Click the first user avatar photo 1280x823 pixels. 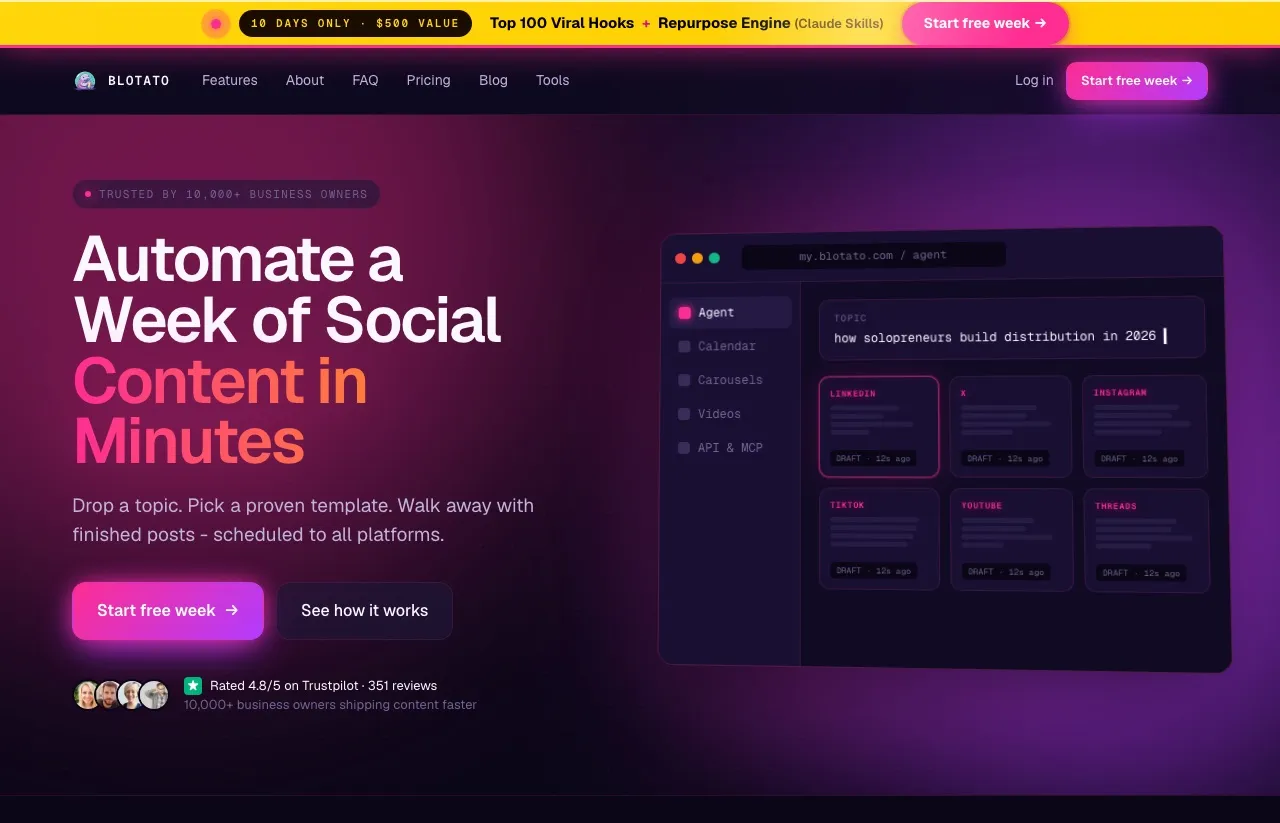point(88,694)
